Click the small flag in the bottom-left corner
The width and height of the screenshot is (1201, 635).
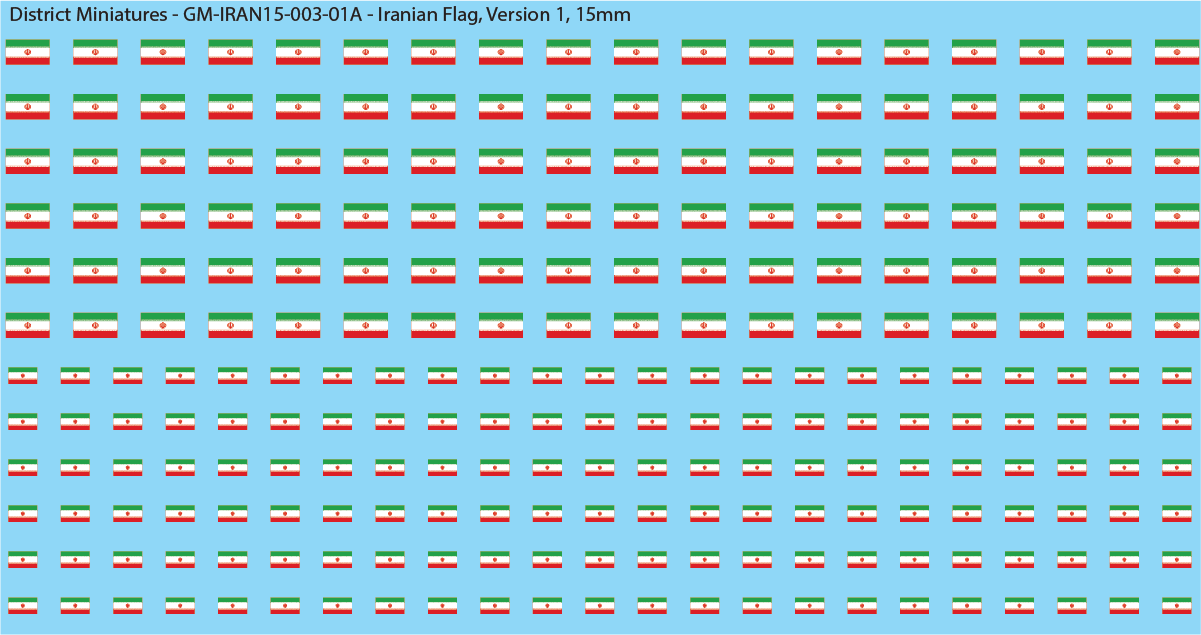(22, 606)
